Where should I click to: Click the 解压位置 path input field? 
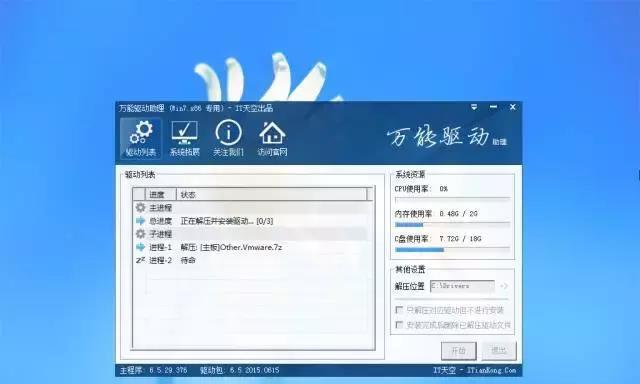coord(462,286)
